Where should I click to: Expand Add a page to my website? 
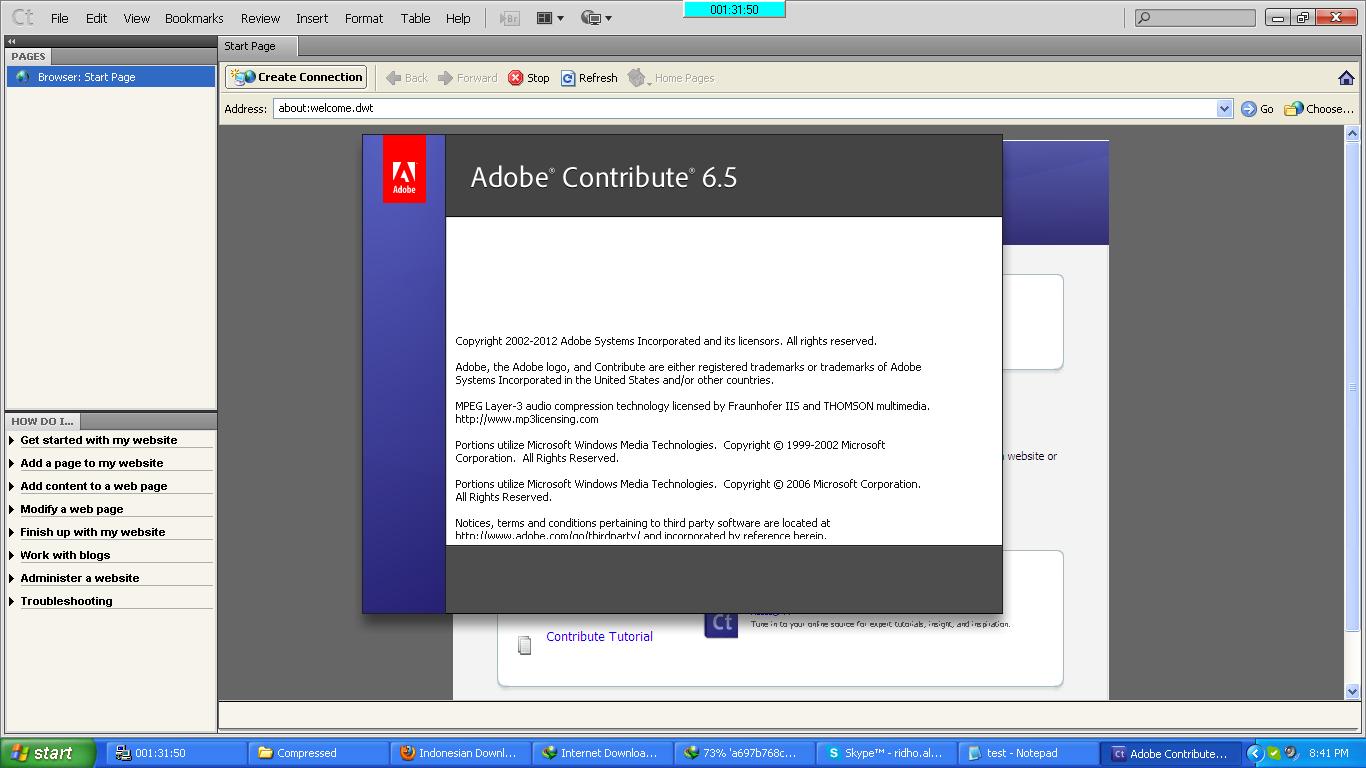[91, 463]
